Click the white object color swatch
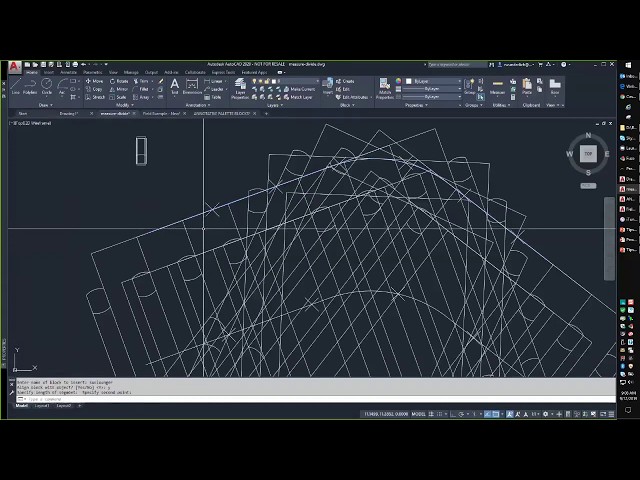 (x=408, y=81)
